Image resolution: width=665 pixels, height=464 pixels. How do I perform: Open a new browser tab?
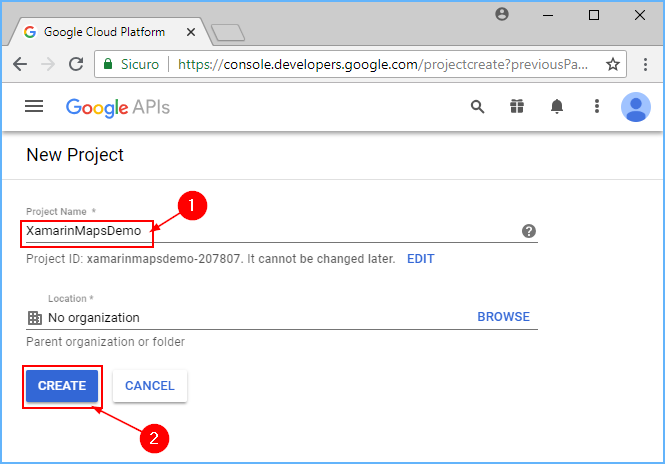(x=228, y=32)
